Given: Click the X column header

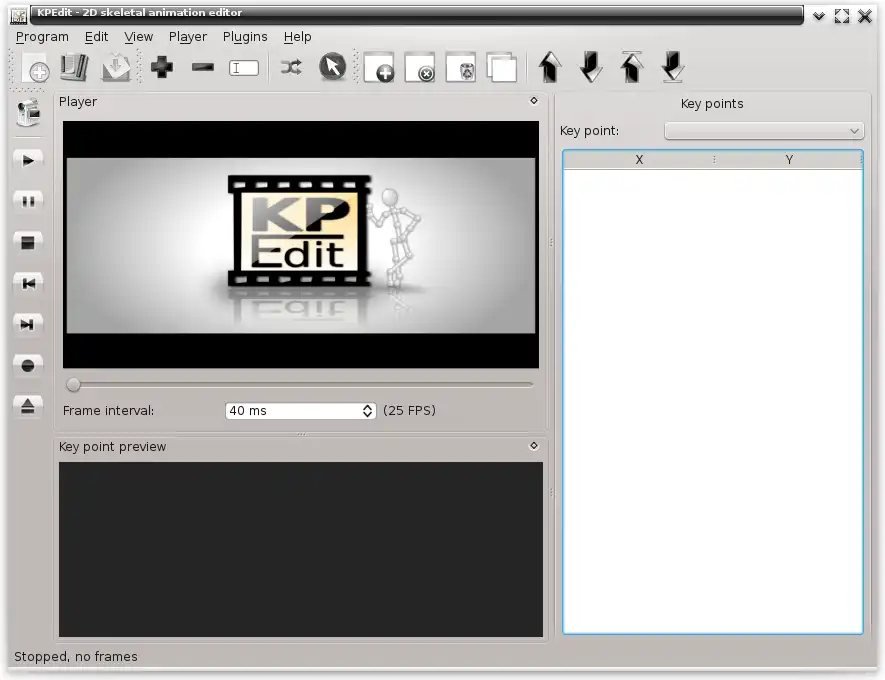Looking at the screenshot, I should point(639,160).
